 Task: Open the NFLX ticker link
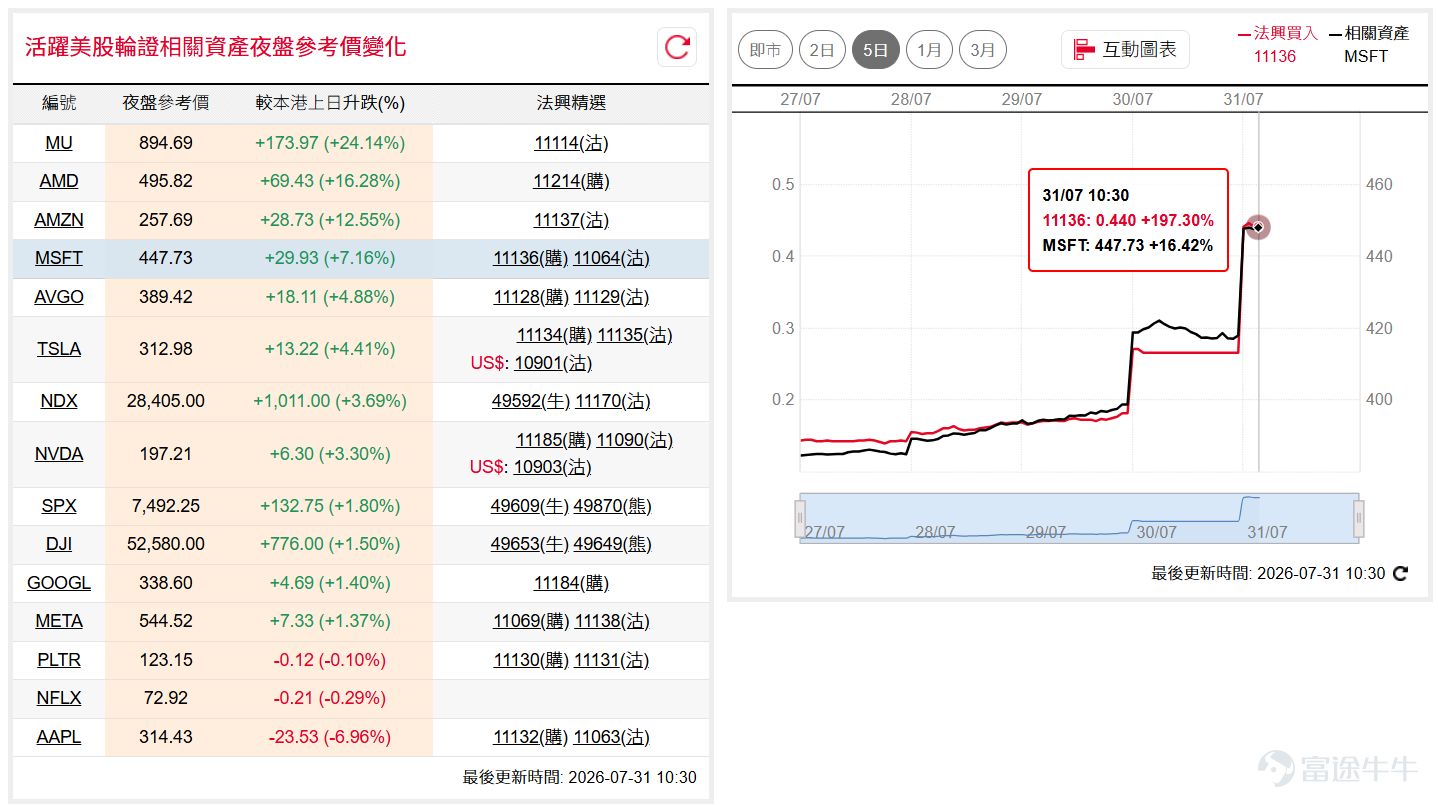tap(59, 698)
